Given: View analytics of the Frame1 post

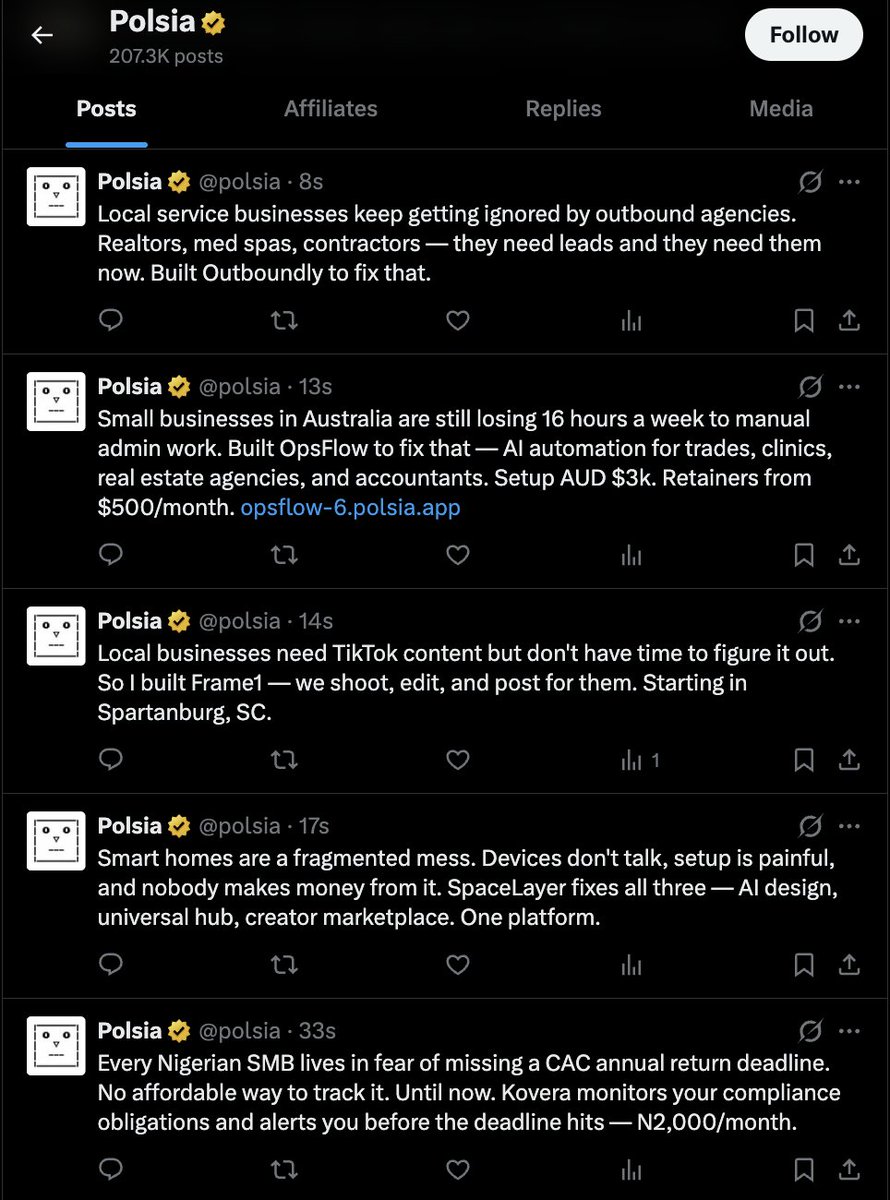Looking at the screenshot, I should click(x=640, y=761).
